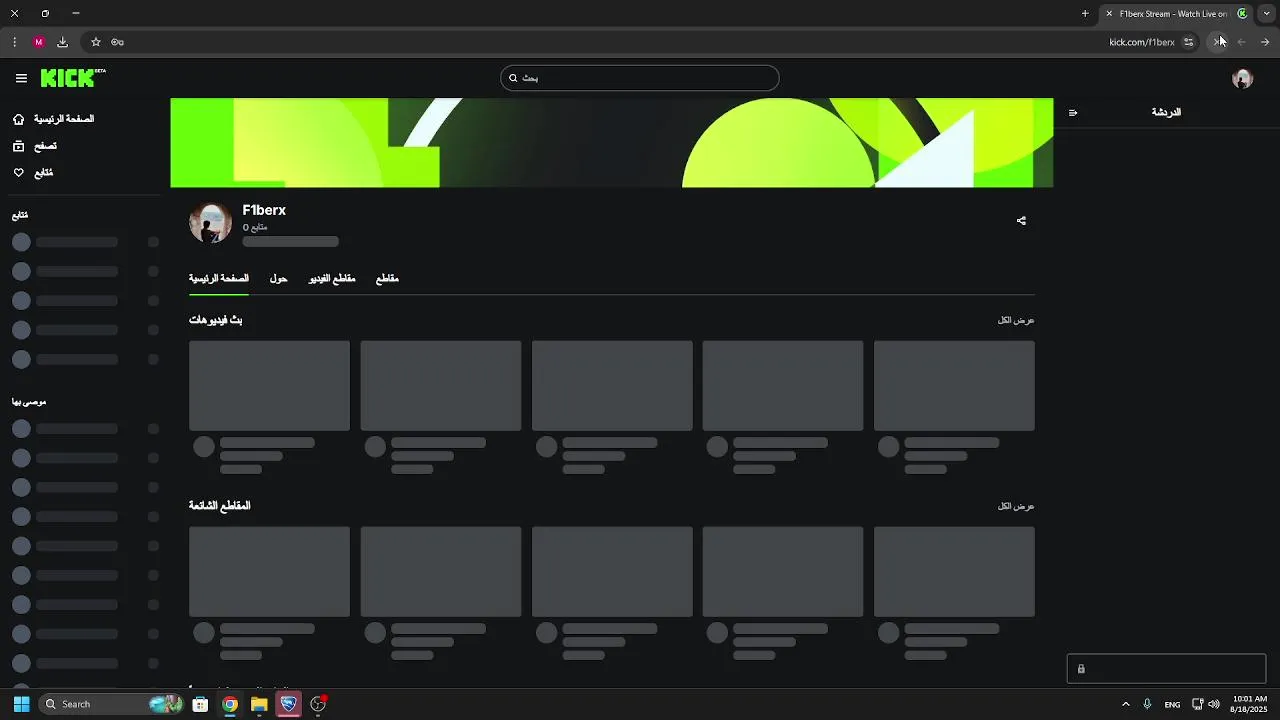The height and width of the screenshot is (720, 1280).
Task: Switch to the مقاطع الفيديو videos tab
Action: point(332,279)
